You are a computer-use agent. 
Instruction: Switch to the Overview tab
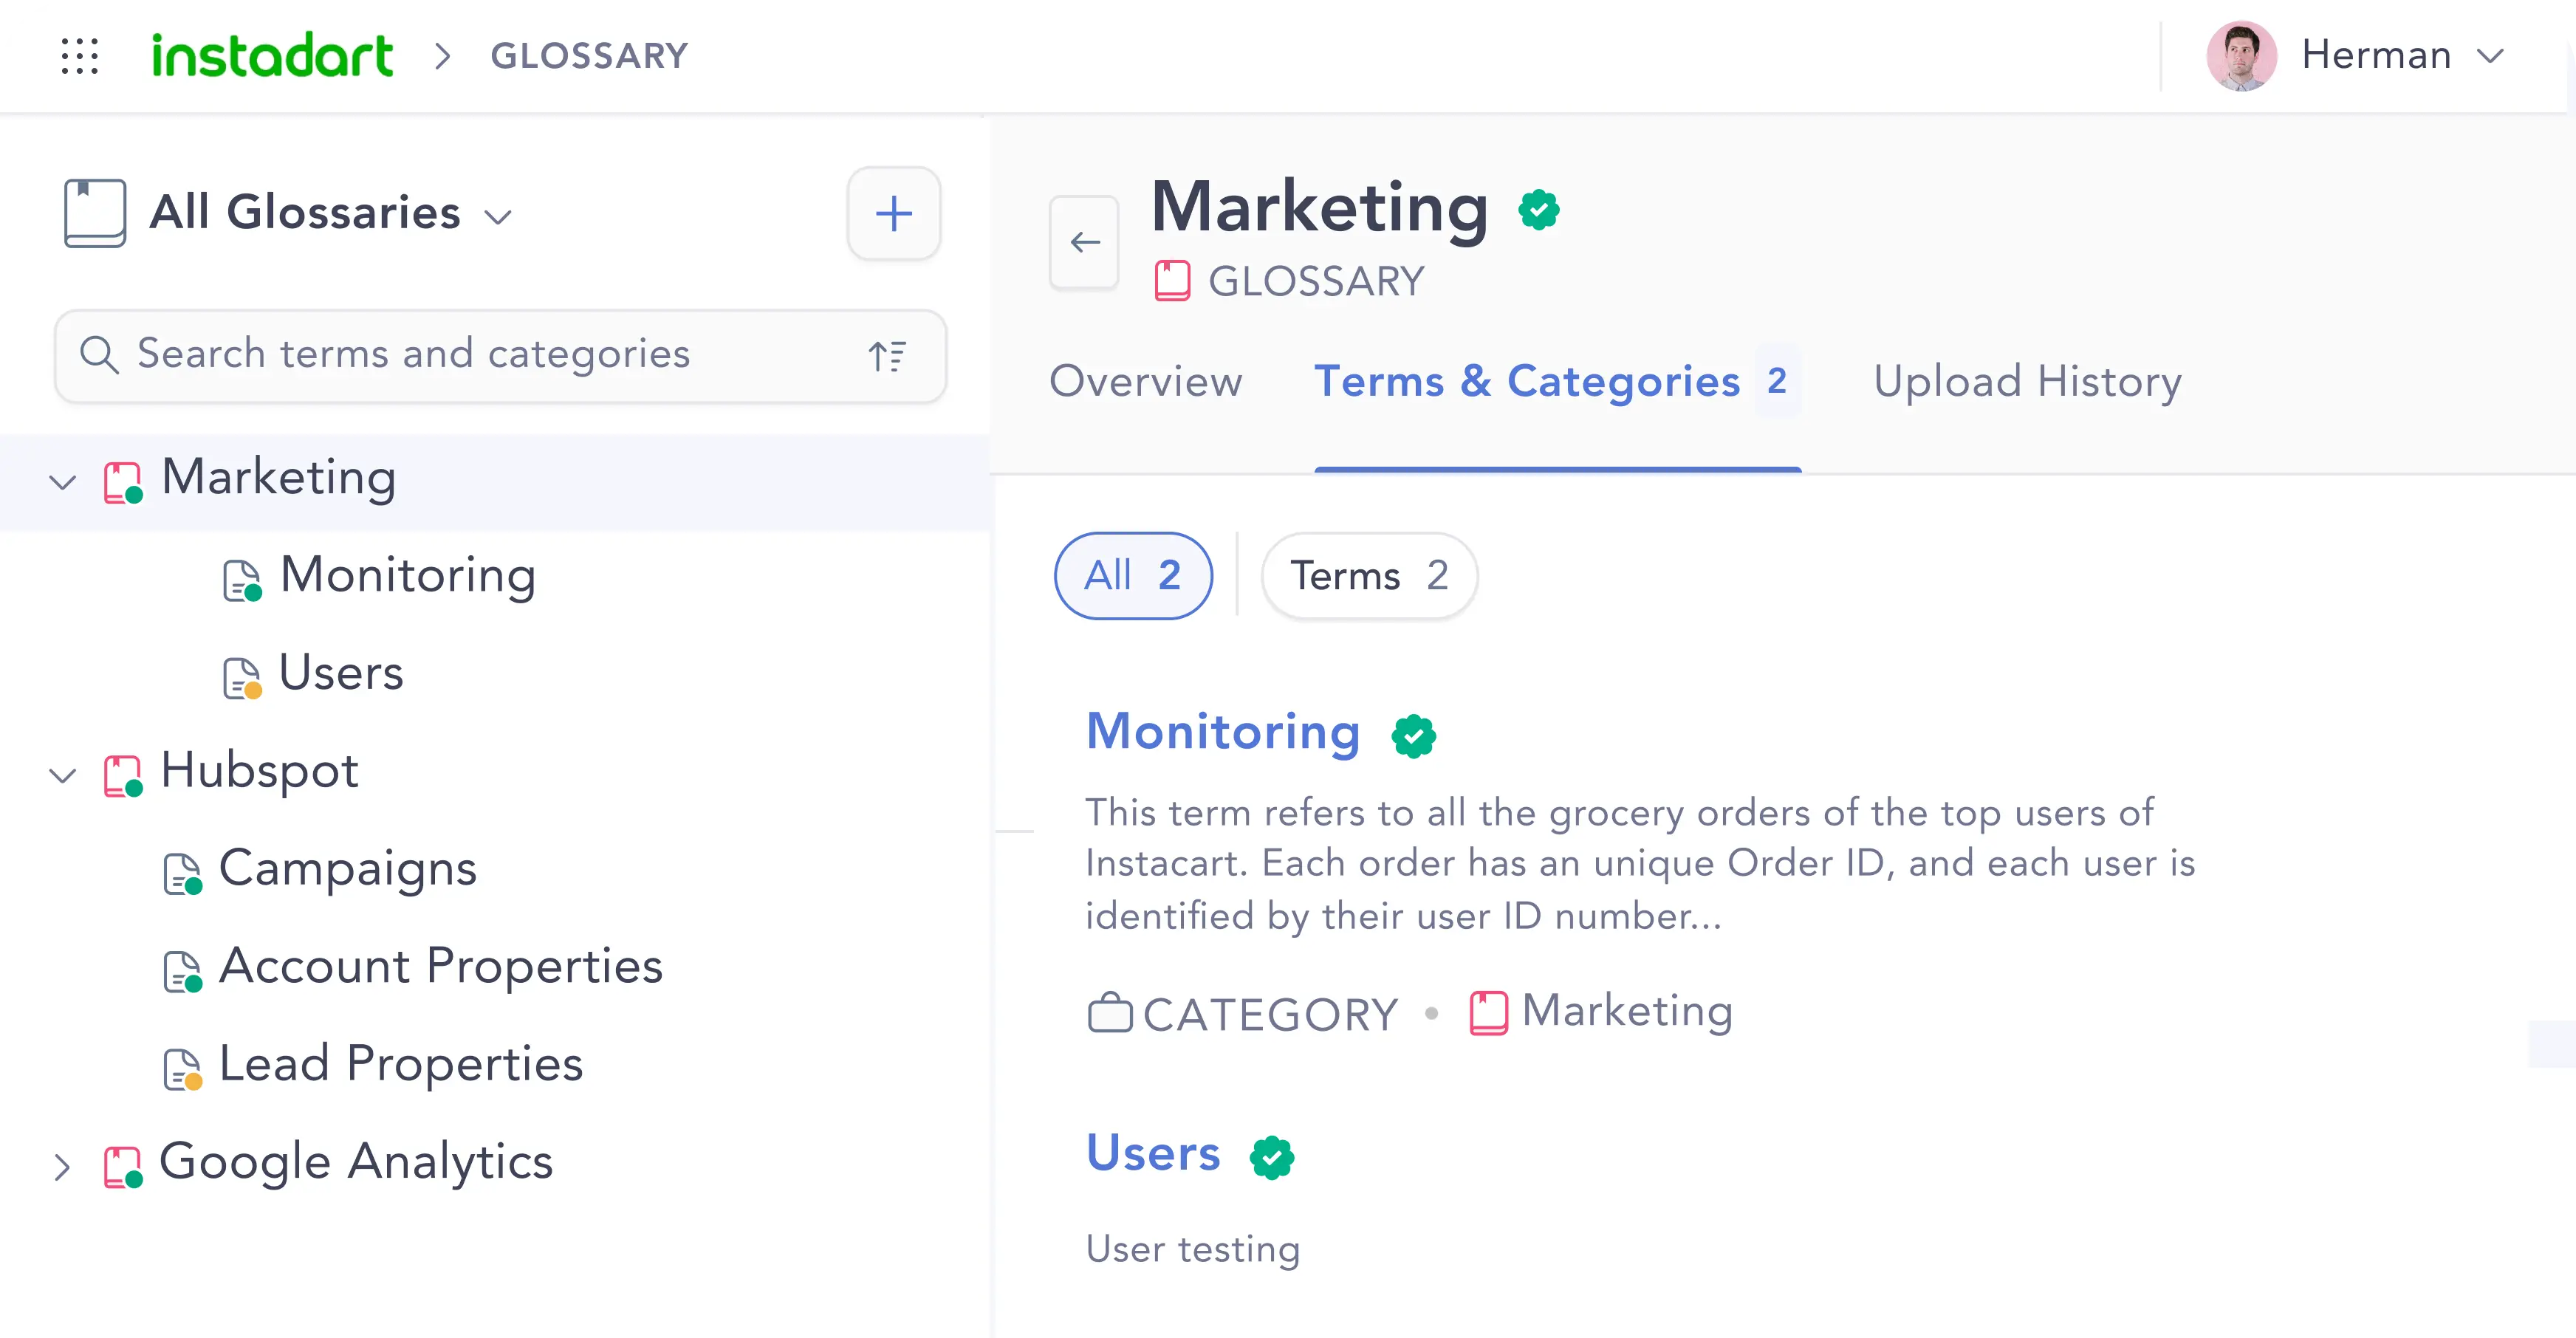[1145, 381]
